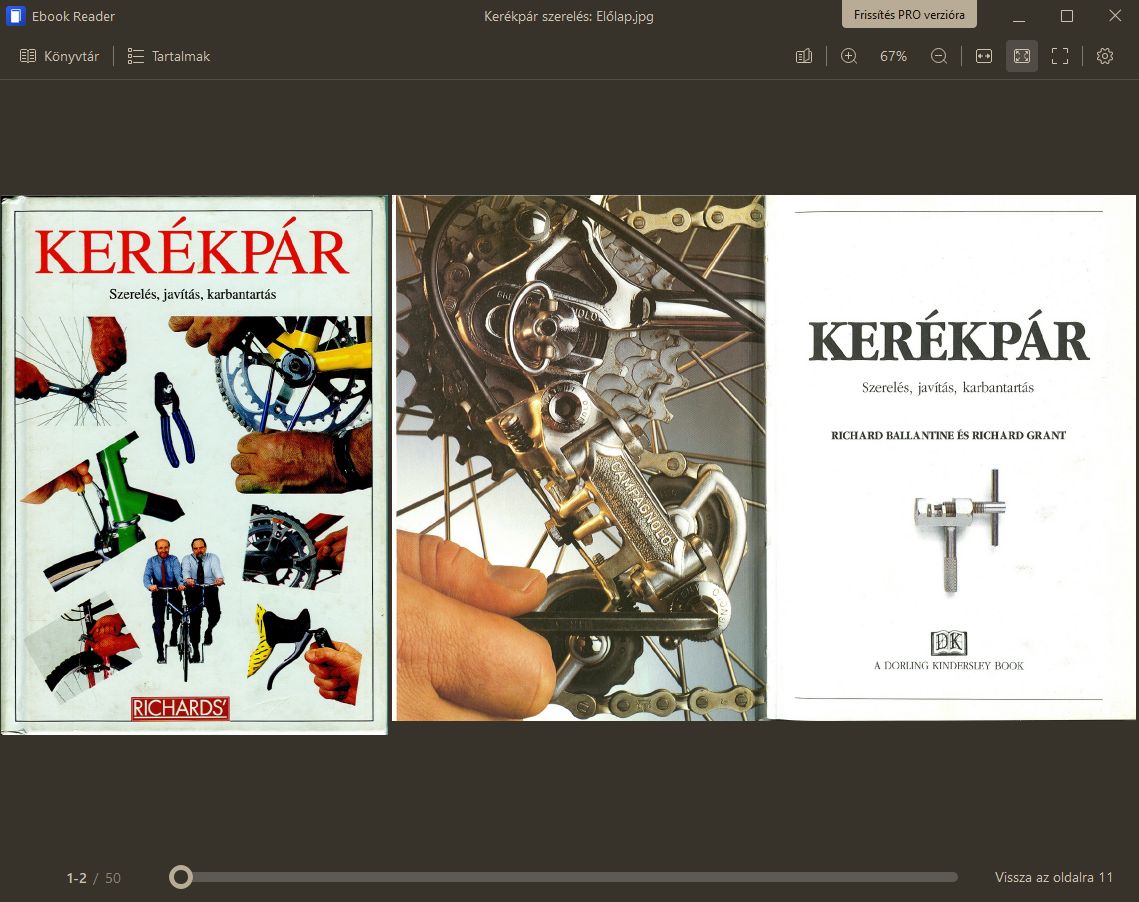Open the two-page reading mode icon
The image size is (1139, 902).
coord(803,56)
